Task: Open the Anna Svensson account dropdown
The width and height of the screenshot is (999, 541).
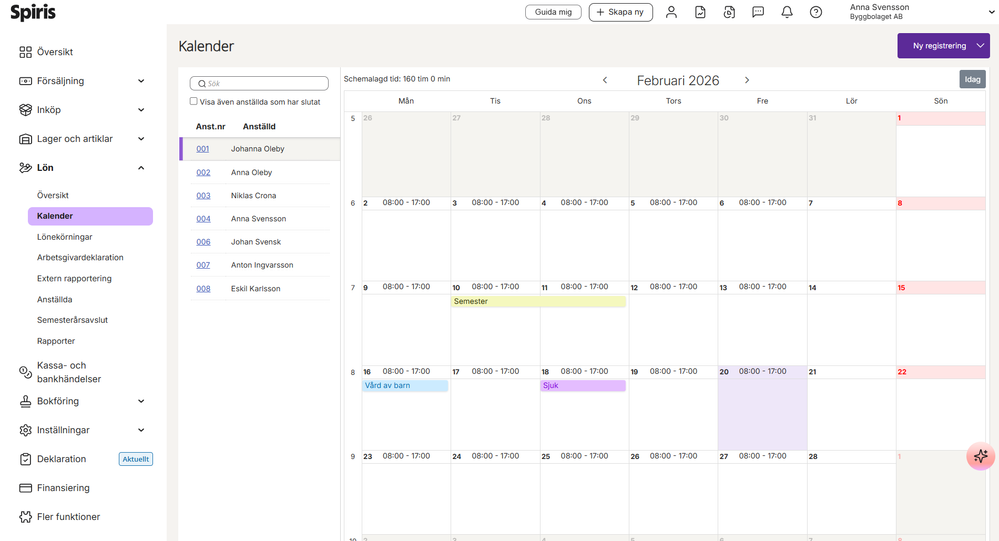Action: point(991,12)
